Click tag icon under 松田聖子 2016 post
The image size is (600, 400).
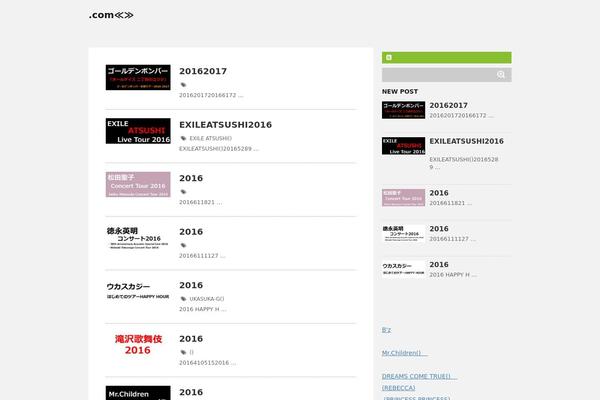point(183,192)
